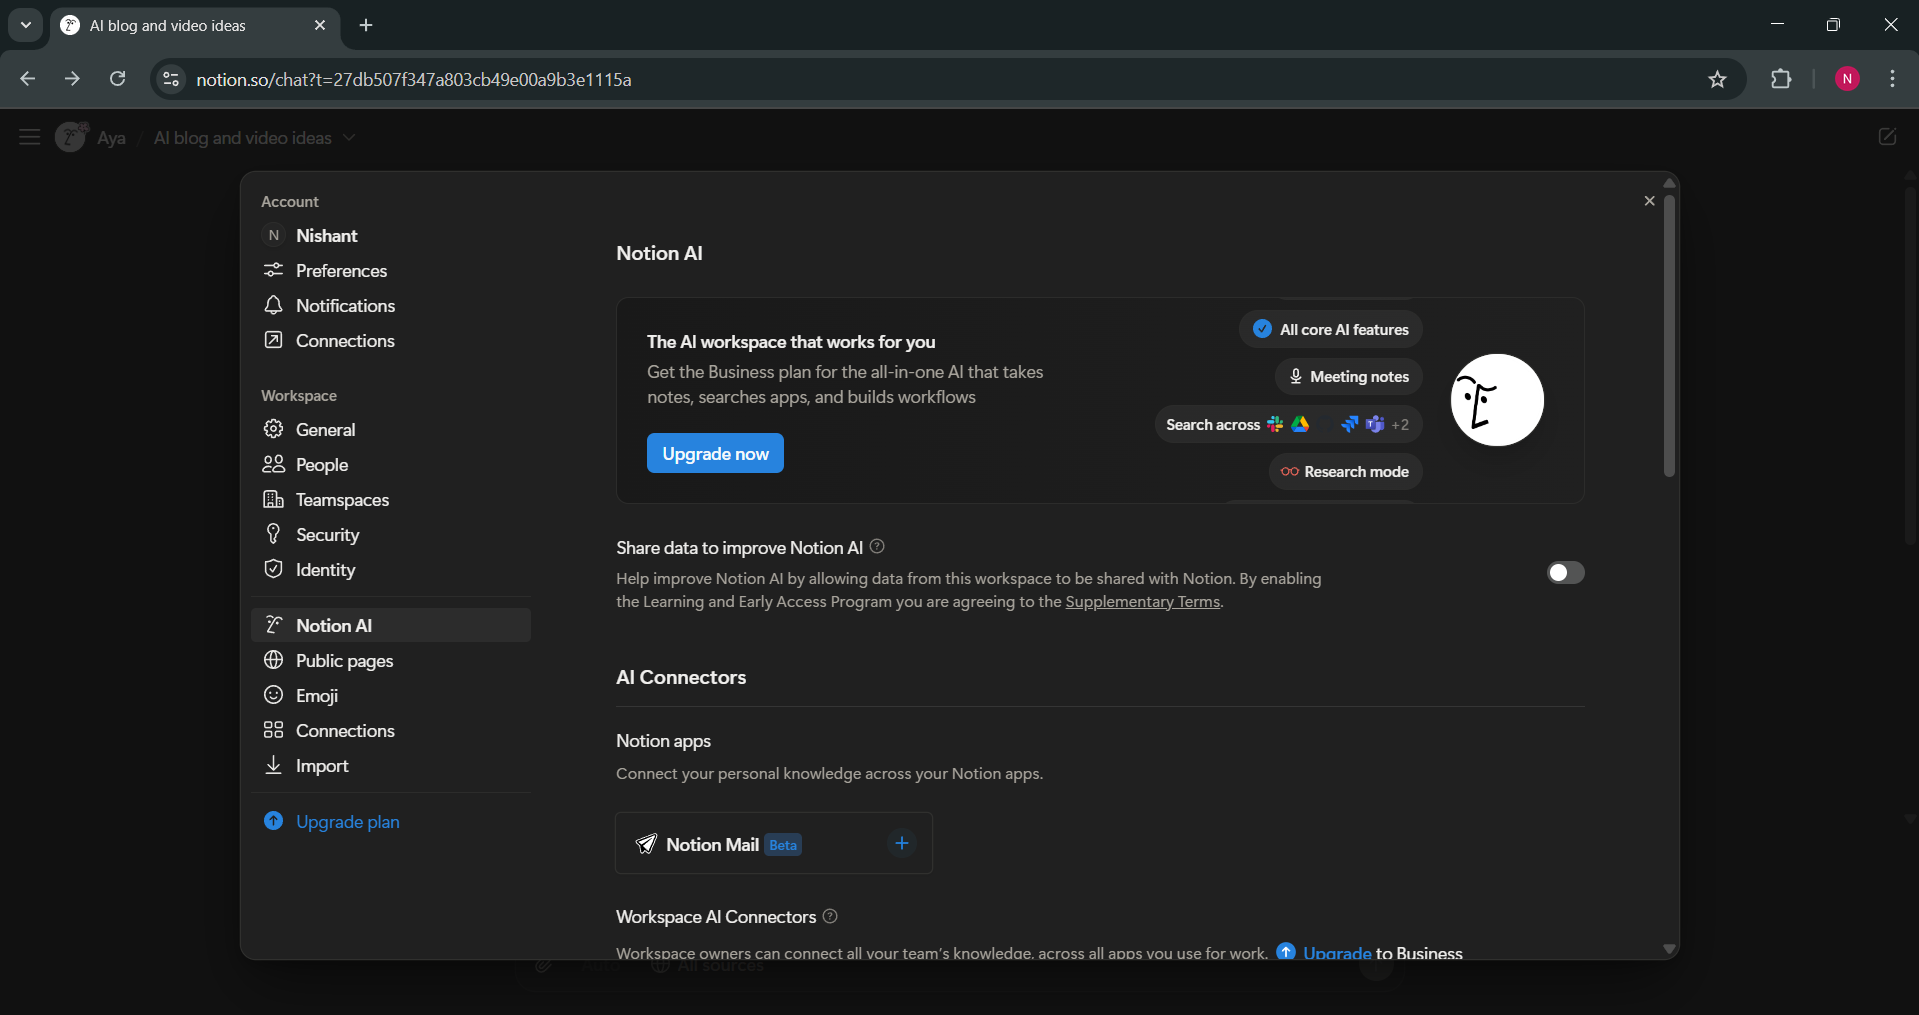1919x1015 pixels.
Task: Open People settings
Action: click(x=391, y=465)
